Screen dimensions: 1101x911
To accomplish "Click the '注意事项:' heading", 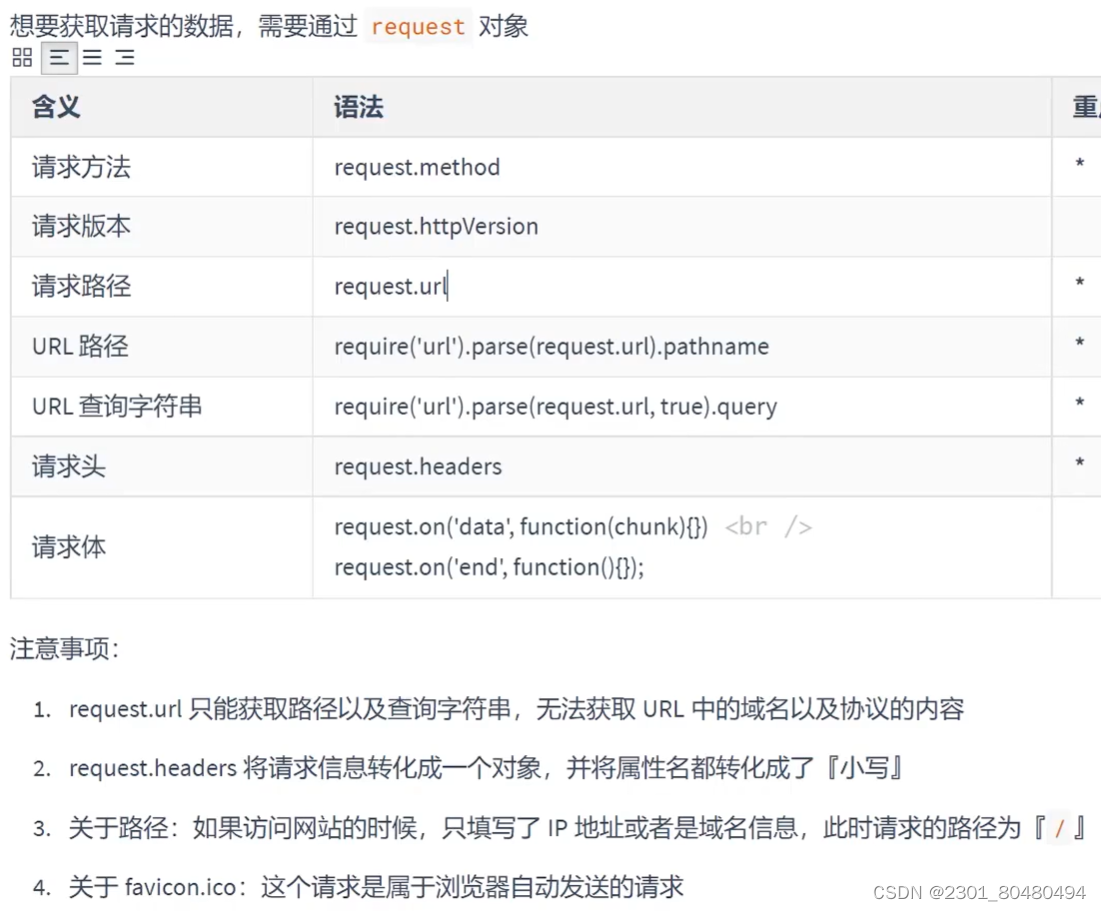I will point(65,648).
